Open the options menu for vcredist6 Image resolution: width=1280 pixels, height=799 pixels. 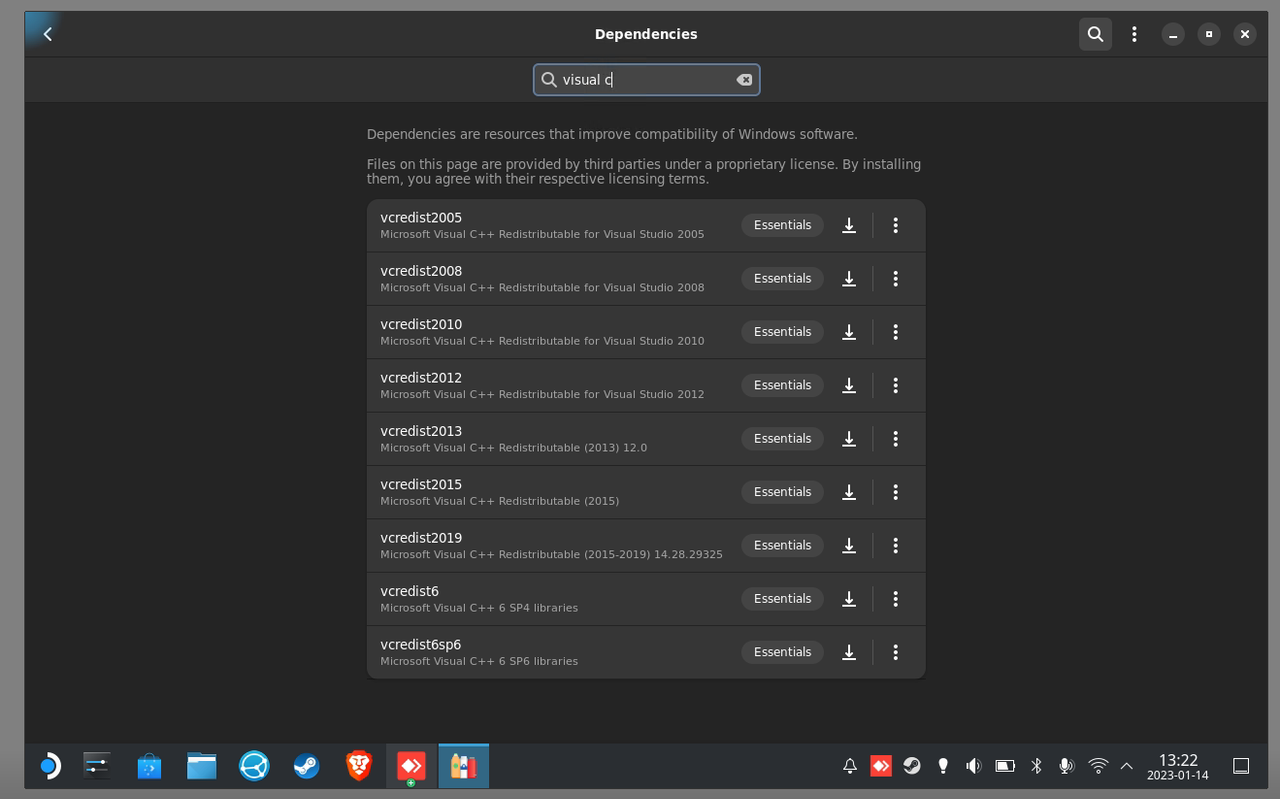click(x=896, y=599)
